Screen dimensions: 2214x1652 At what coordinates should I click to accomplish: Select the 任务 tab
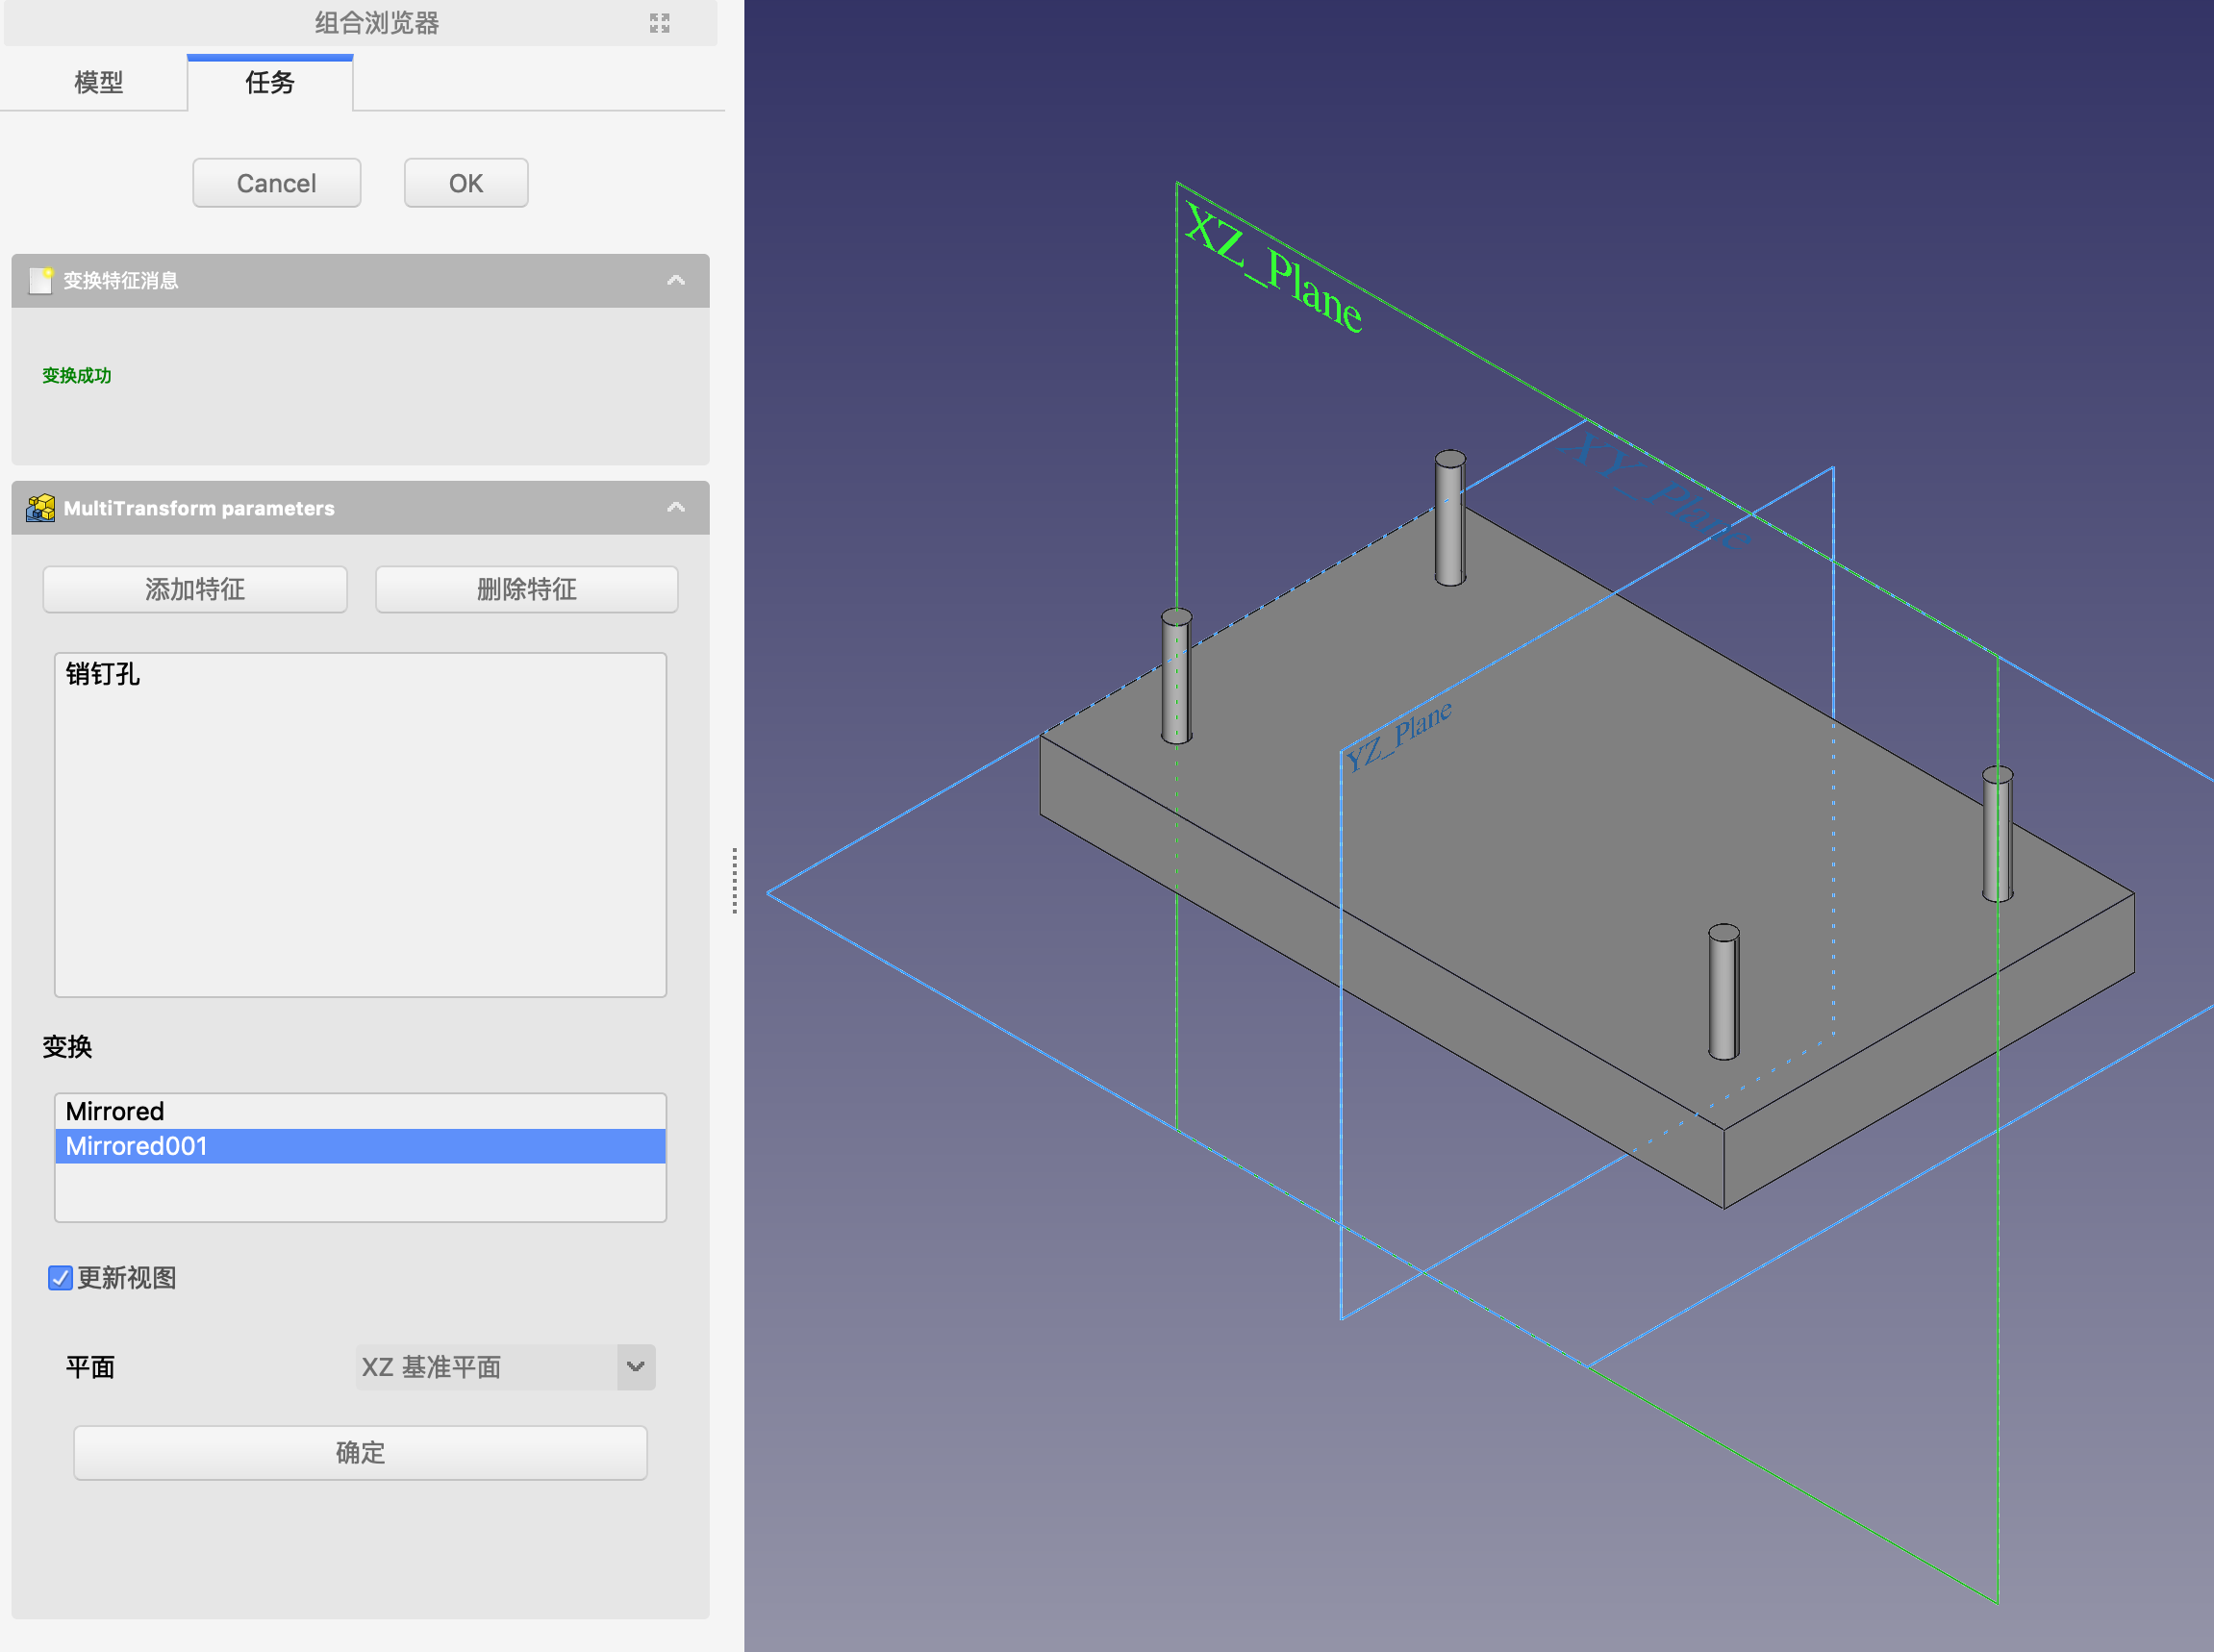tap(270, 82)
